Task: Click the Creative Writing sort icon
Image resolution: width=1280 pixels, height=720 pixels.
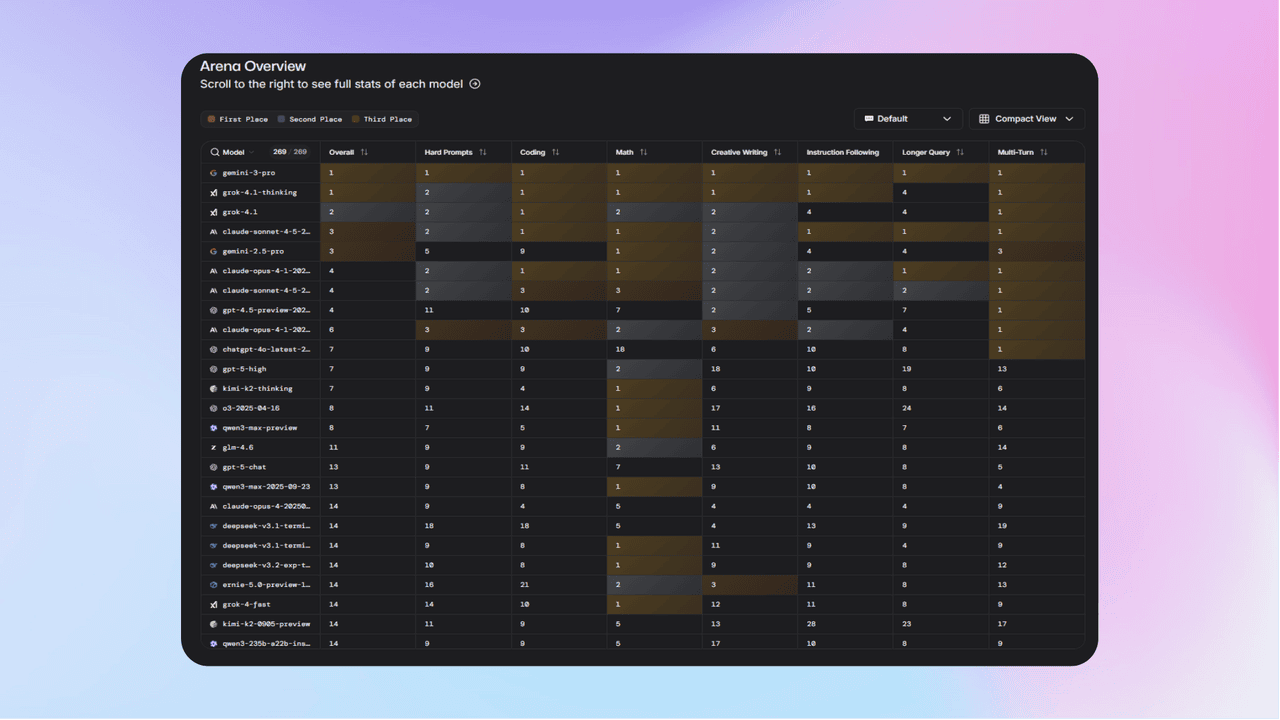Action: pyautogui.click(x=777, y=152)
